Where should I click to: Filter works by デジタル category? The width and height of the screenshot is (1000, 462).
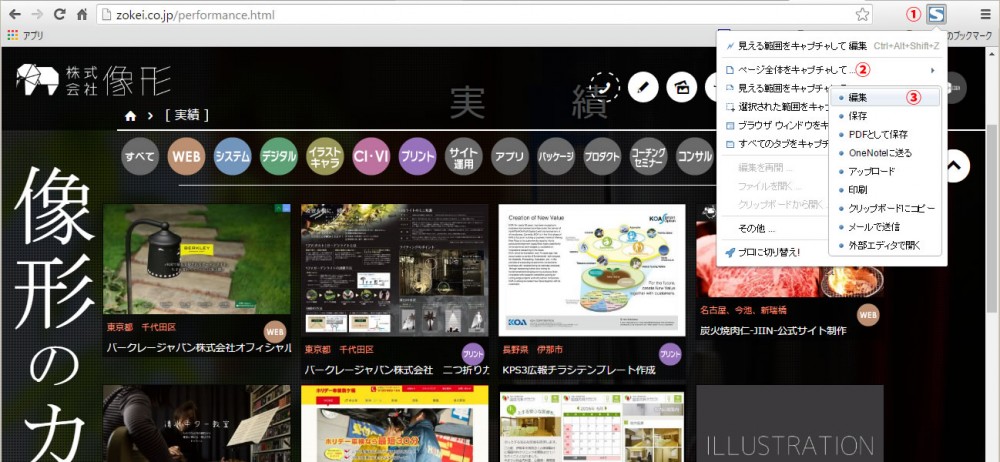(x=279, y=156)
